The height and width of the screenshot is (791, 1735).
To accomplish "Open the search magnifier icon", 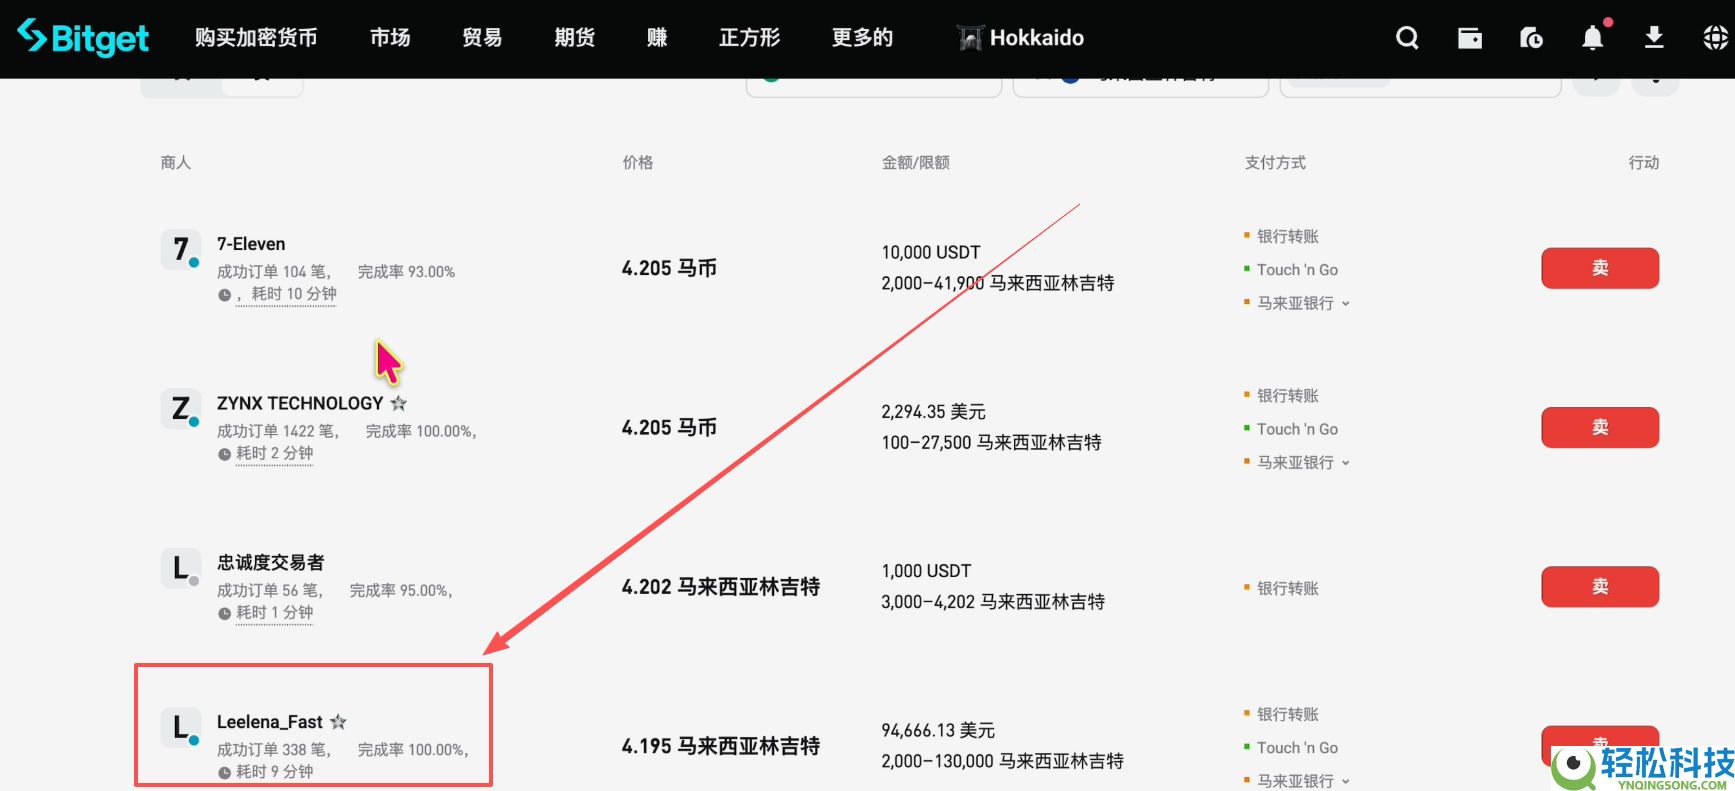I will [1407, 38].
